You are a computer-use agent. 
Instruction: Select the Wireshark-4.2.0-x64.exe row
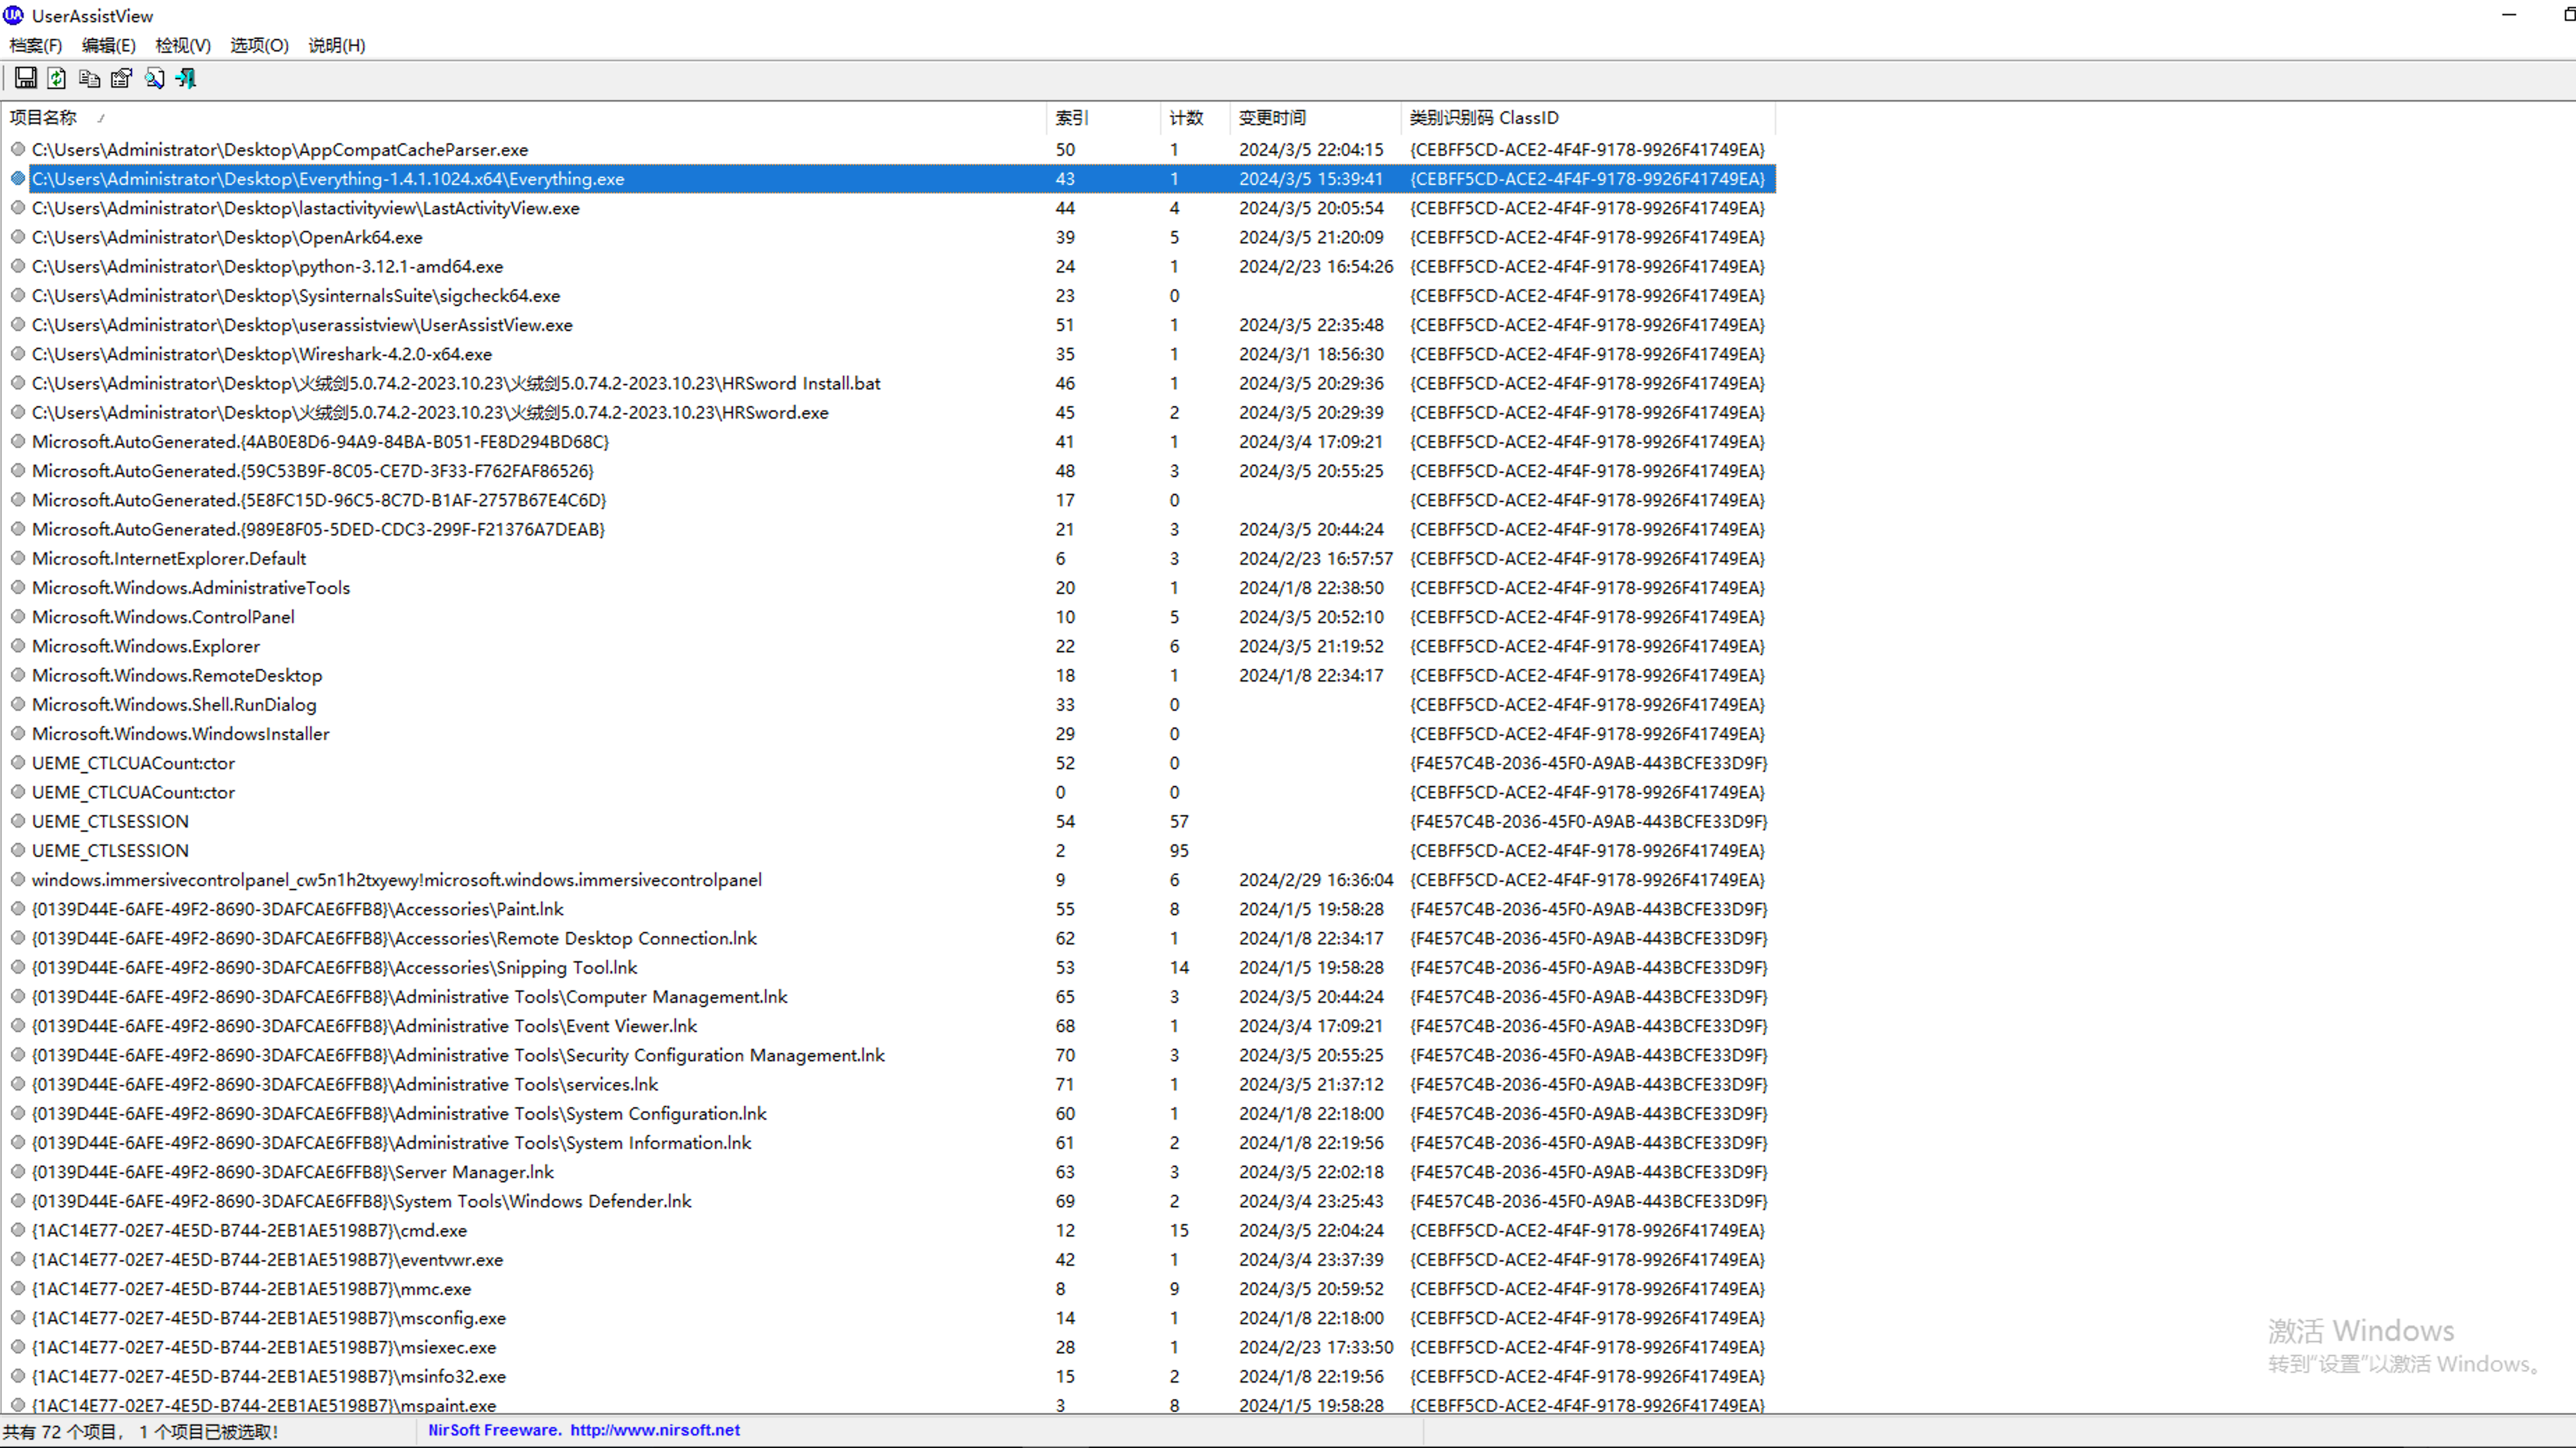(x=262, y=354)
